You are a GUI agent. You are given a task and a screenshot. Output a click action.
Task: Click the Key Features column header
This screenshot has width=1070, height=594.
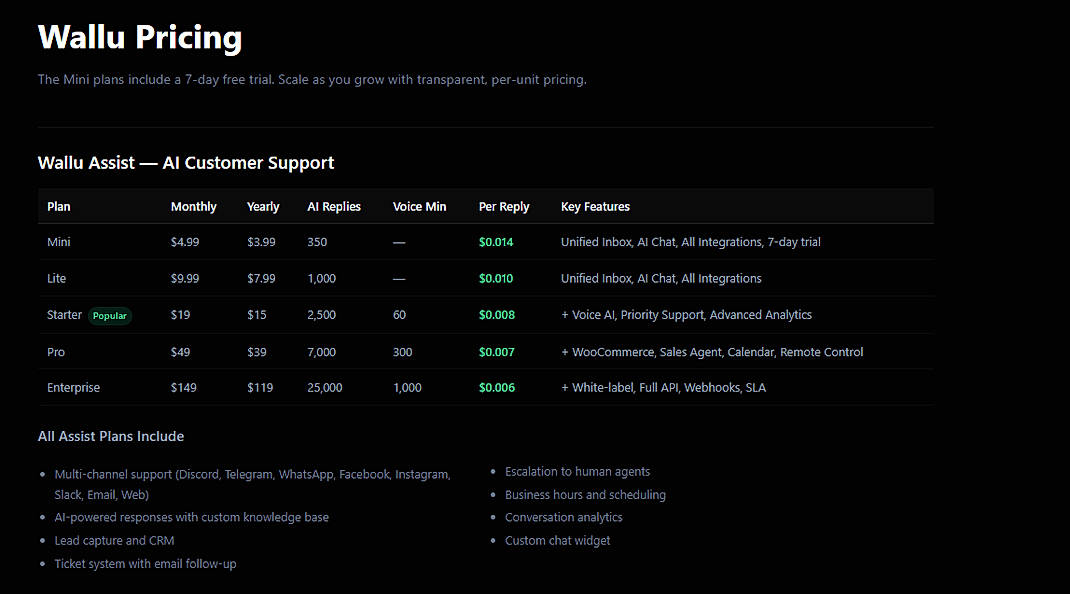click(595, 206)
